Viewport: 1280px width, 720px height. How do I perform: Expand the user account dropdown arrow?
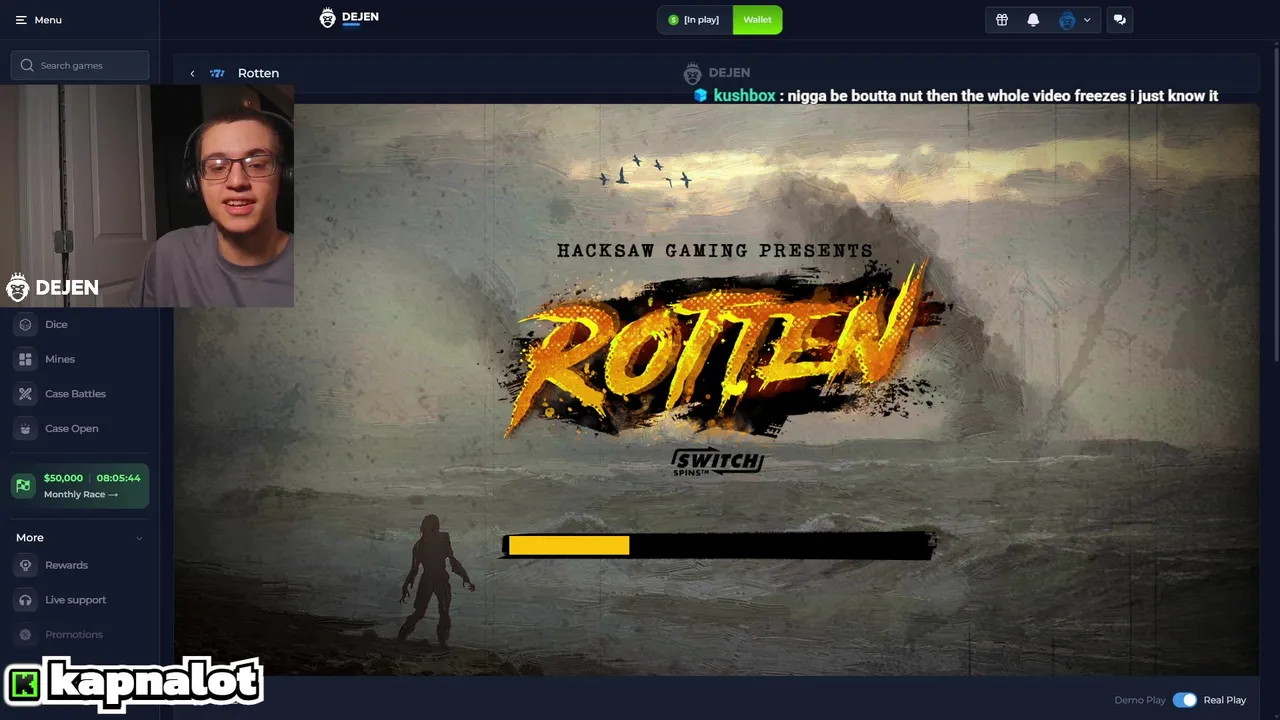coord(1087,20)
